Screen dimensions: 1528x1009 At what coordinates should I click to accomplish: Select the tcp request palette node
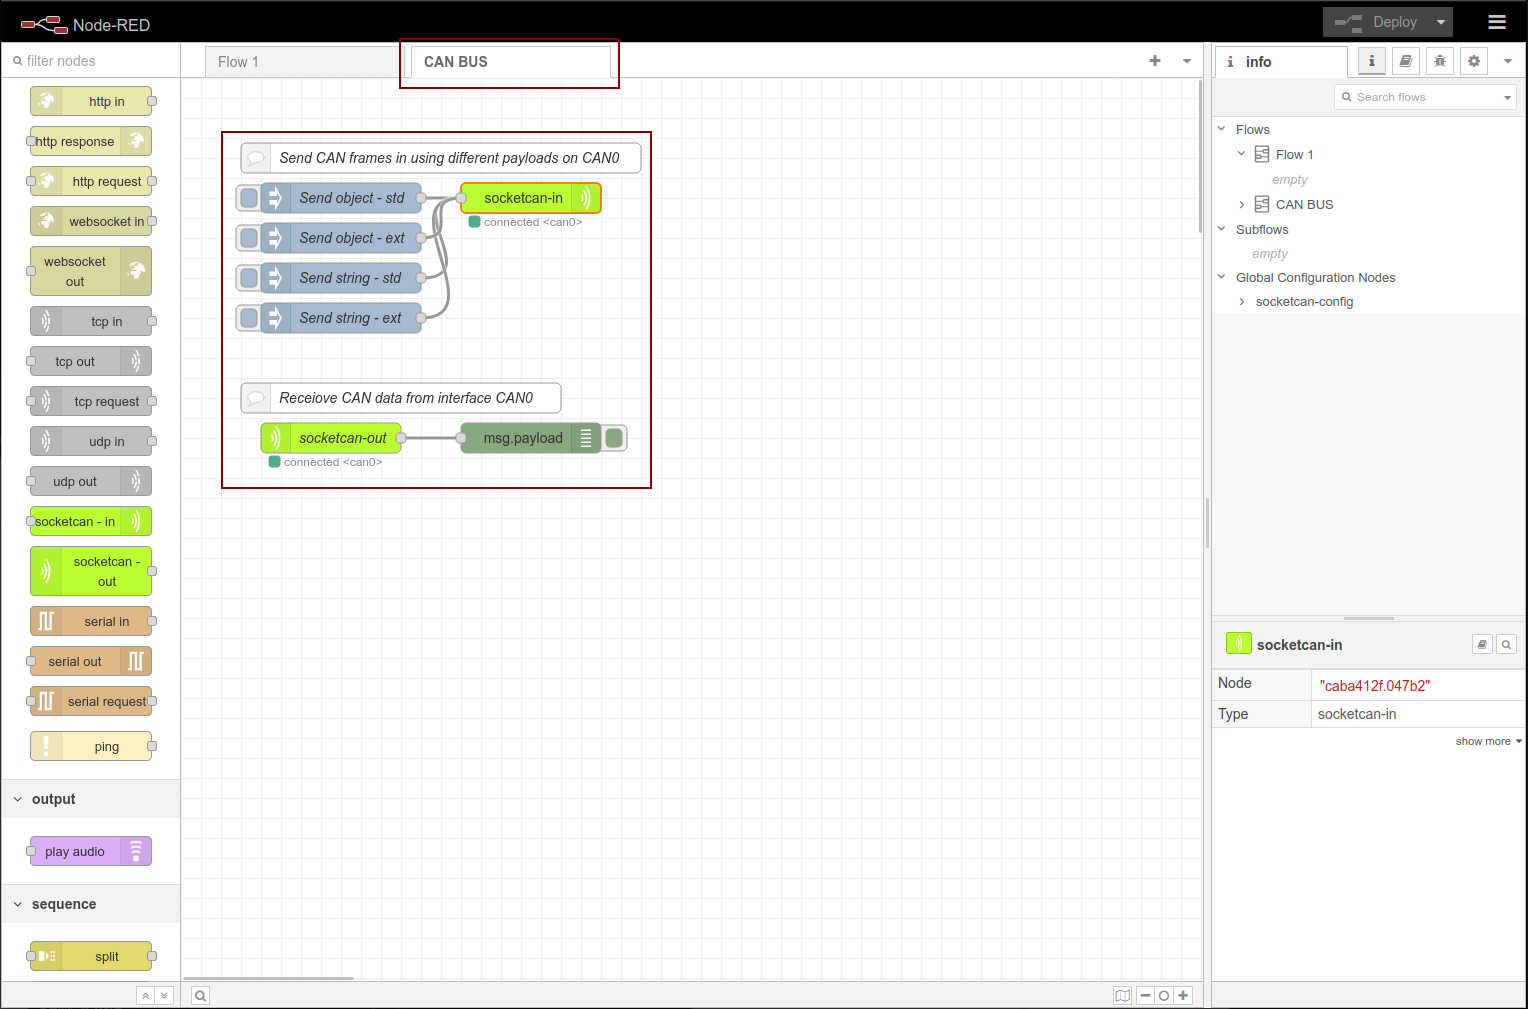click(91, 401)
